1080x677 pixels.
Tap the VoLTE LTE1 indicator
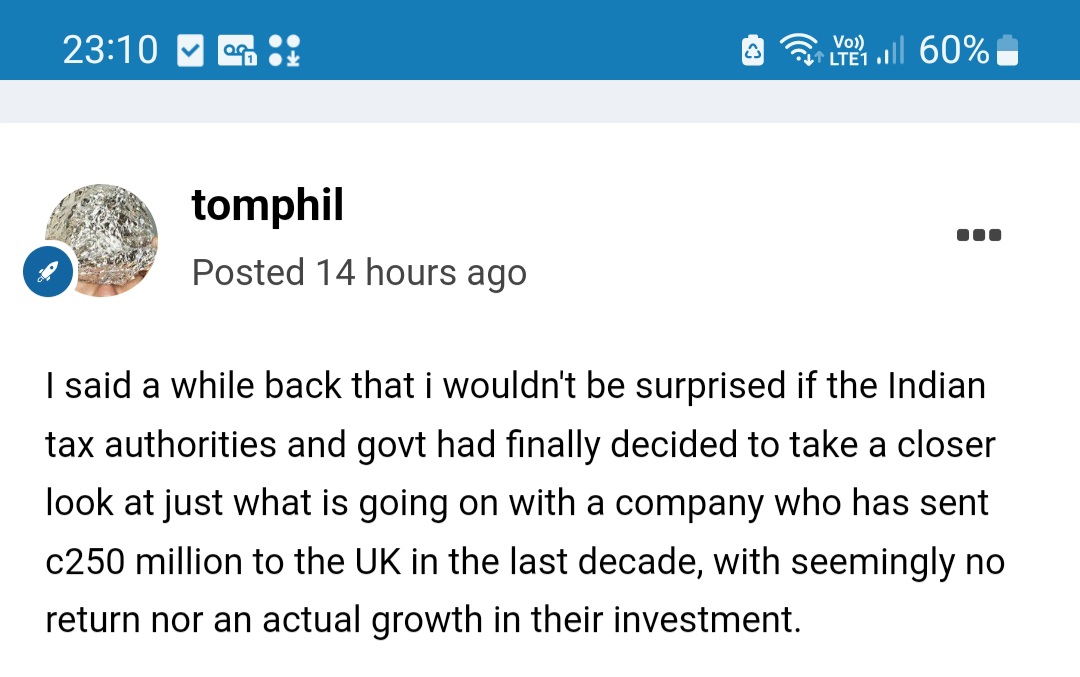pos(849,51)
